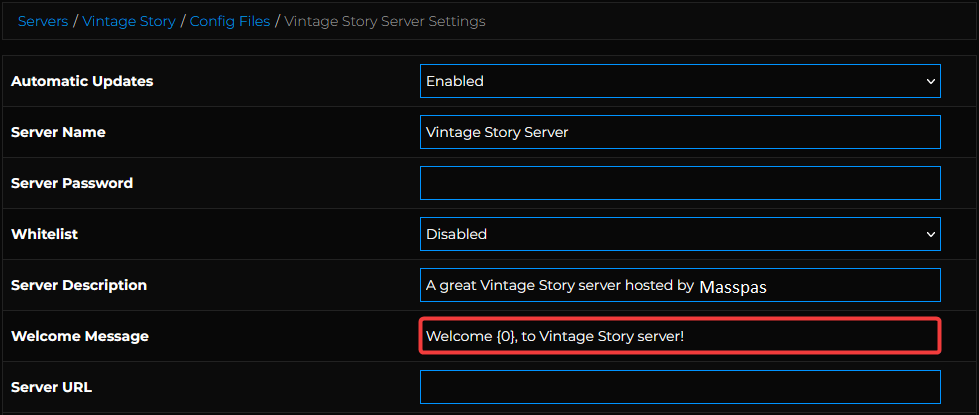
Task: Click the Server Description input field
Action: [680, 285]
